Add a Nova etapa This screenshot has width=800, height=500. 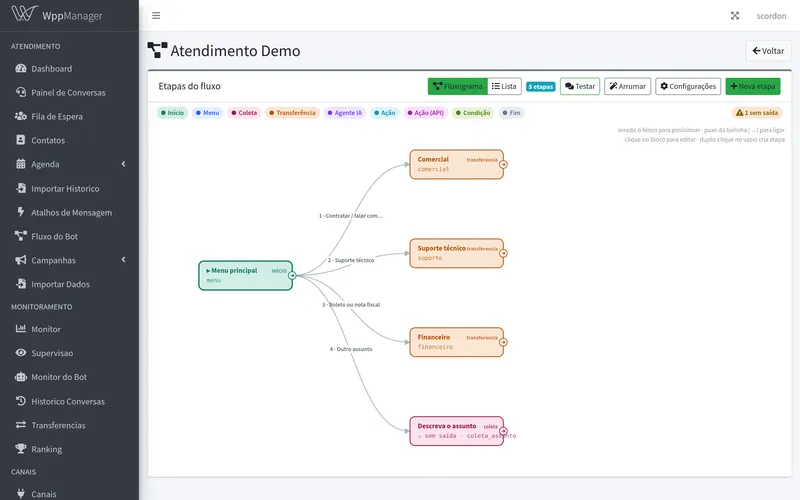tap(753, 86)
